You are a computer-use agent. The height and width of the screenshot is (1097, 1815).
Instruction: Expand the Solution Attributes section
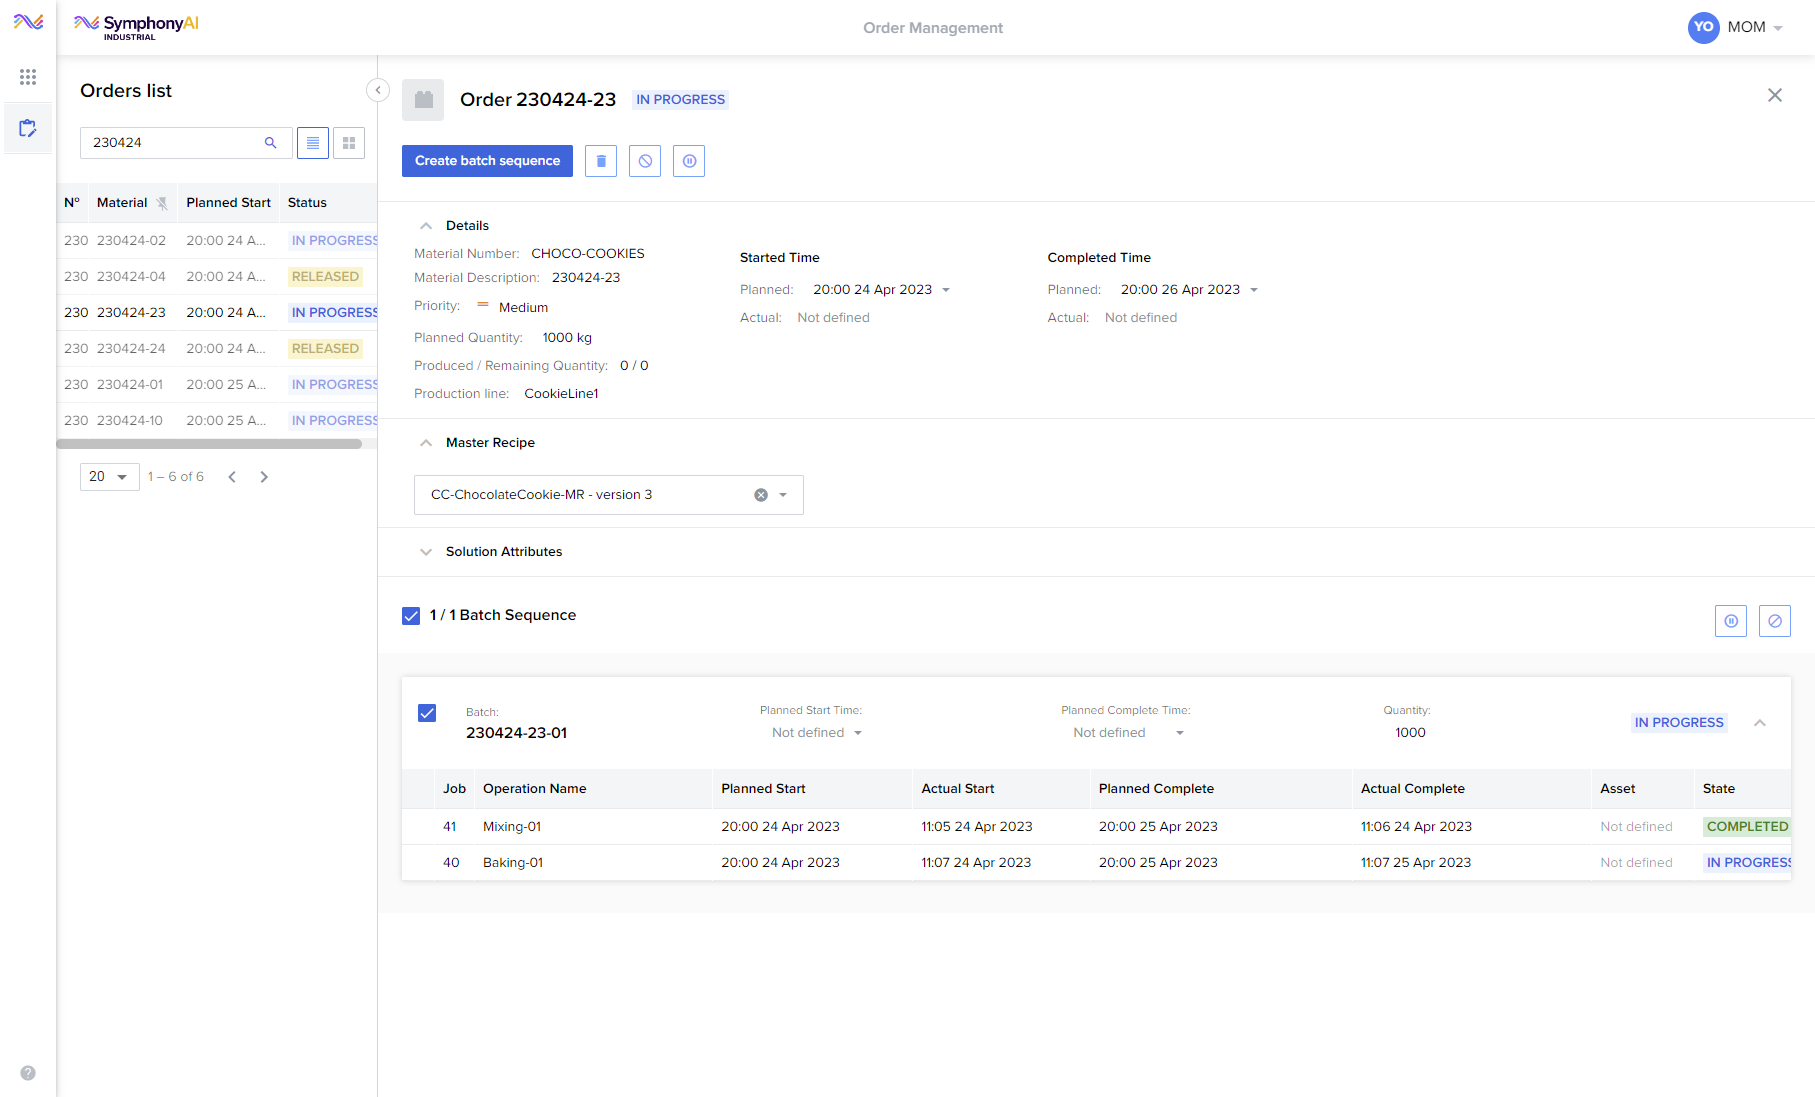pyautogui.click(x=426, y=552)
